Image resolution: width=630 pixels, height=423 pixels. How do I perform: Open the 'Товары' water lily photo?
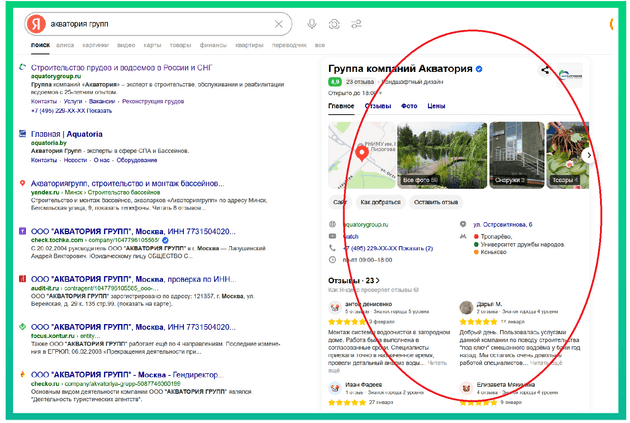point(567,155)
